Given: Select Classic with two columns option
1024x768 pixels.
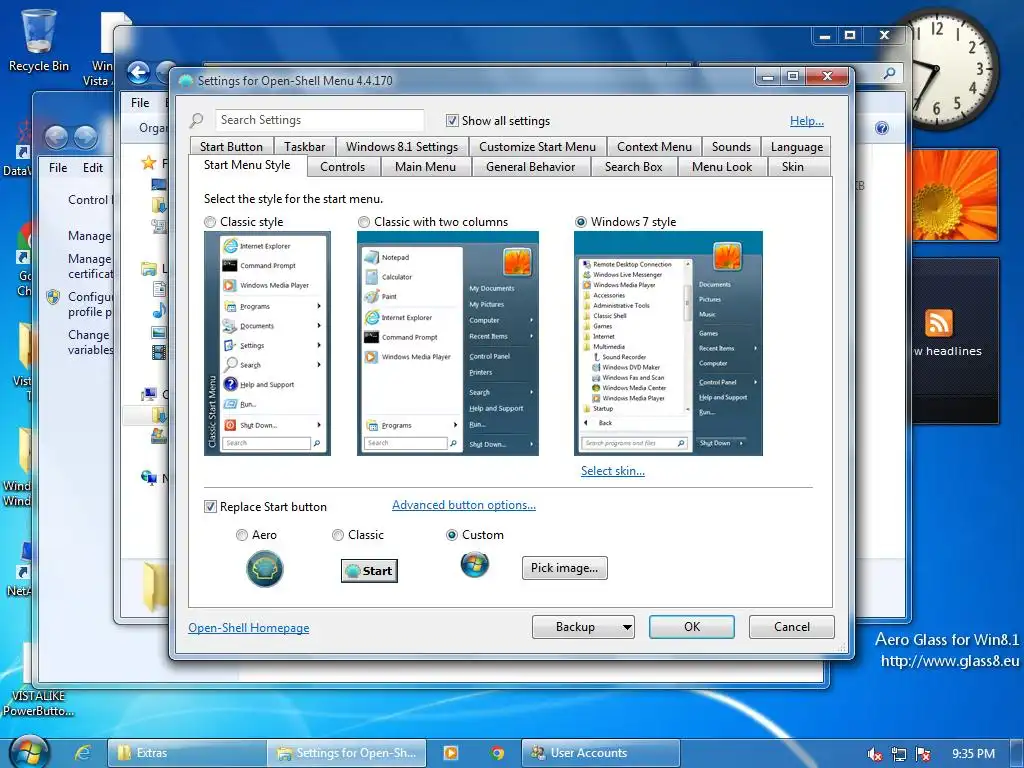Looking at the screenshot, I should click(x=364, y=222).
